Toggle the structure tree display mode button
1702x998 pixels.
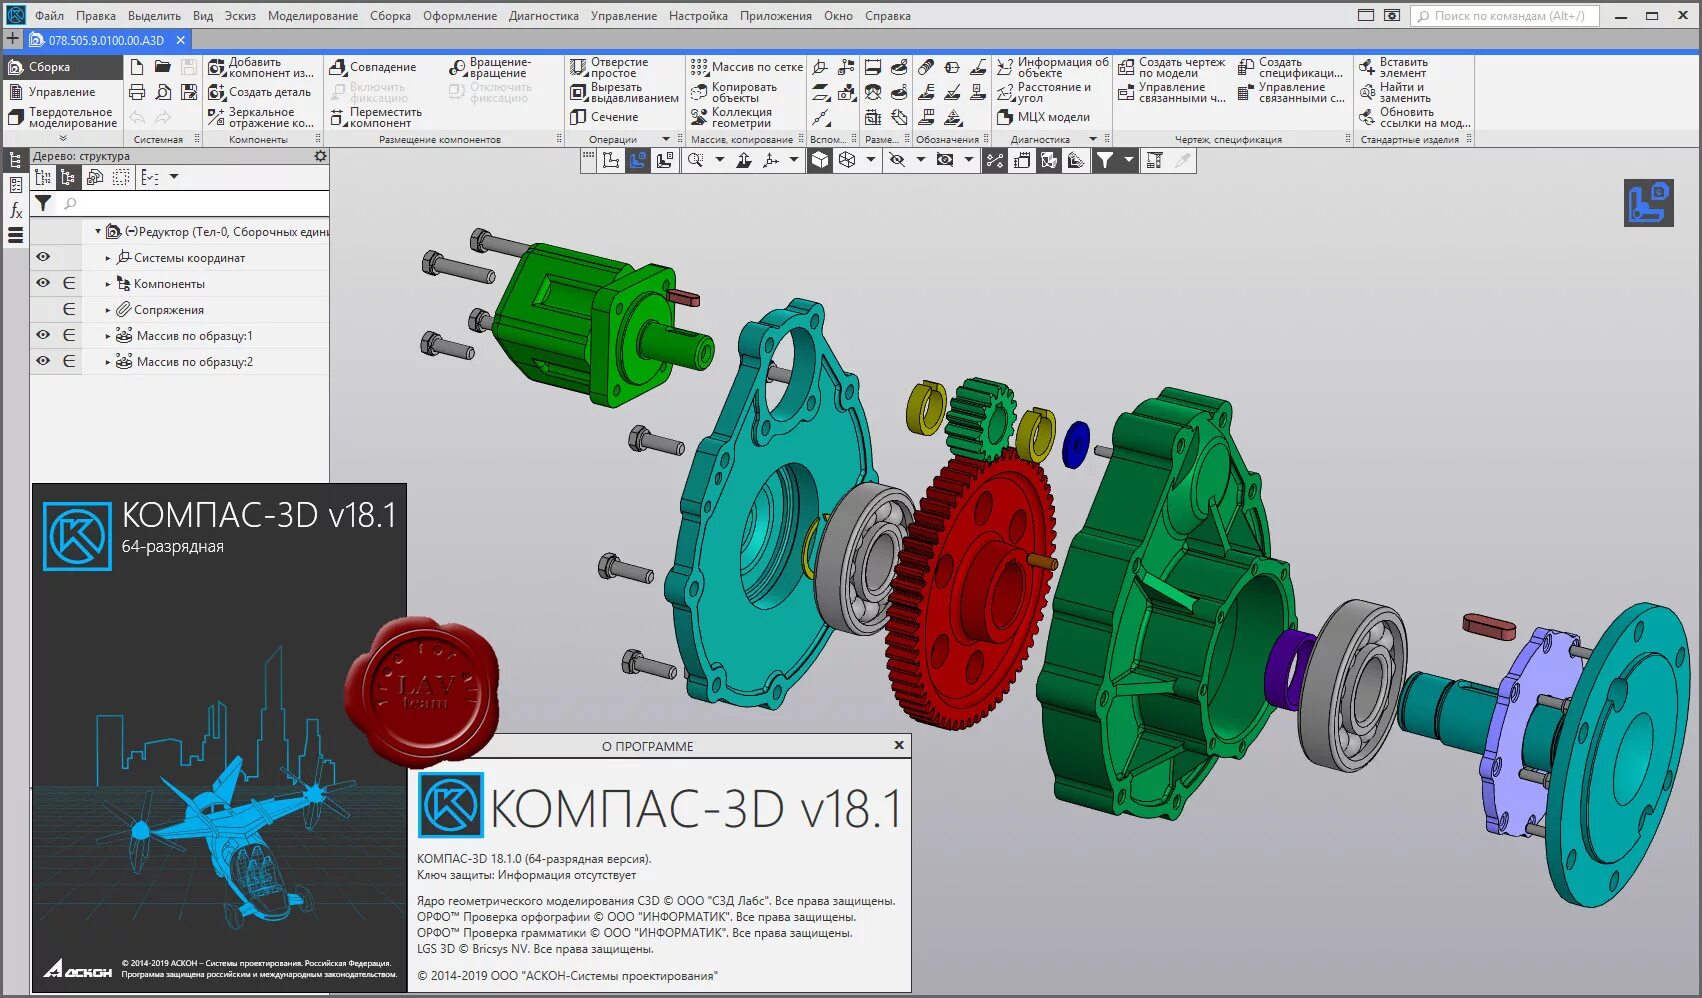tap(68, 177)
